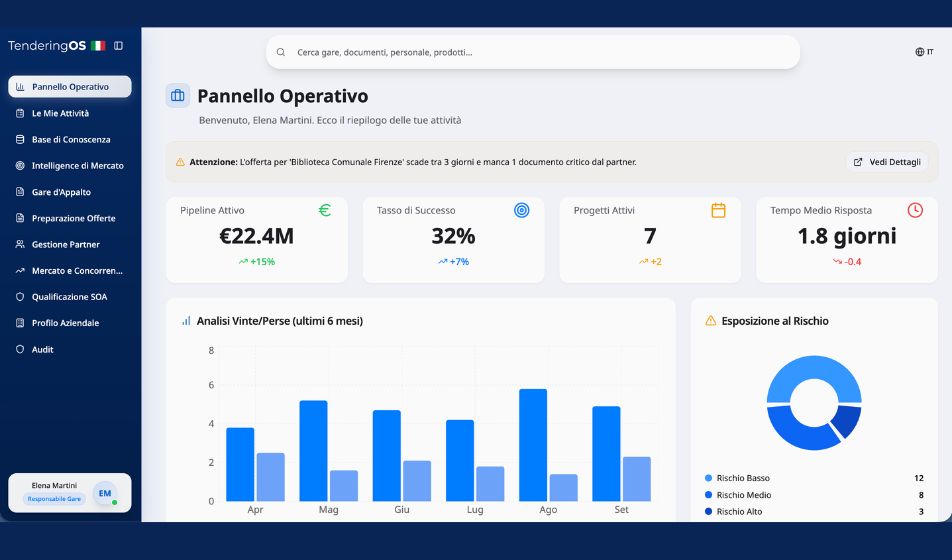952x560 pixels.
Task: Open Qualificazione SOA page
Action: coord(69,297)
